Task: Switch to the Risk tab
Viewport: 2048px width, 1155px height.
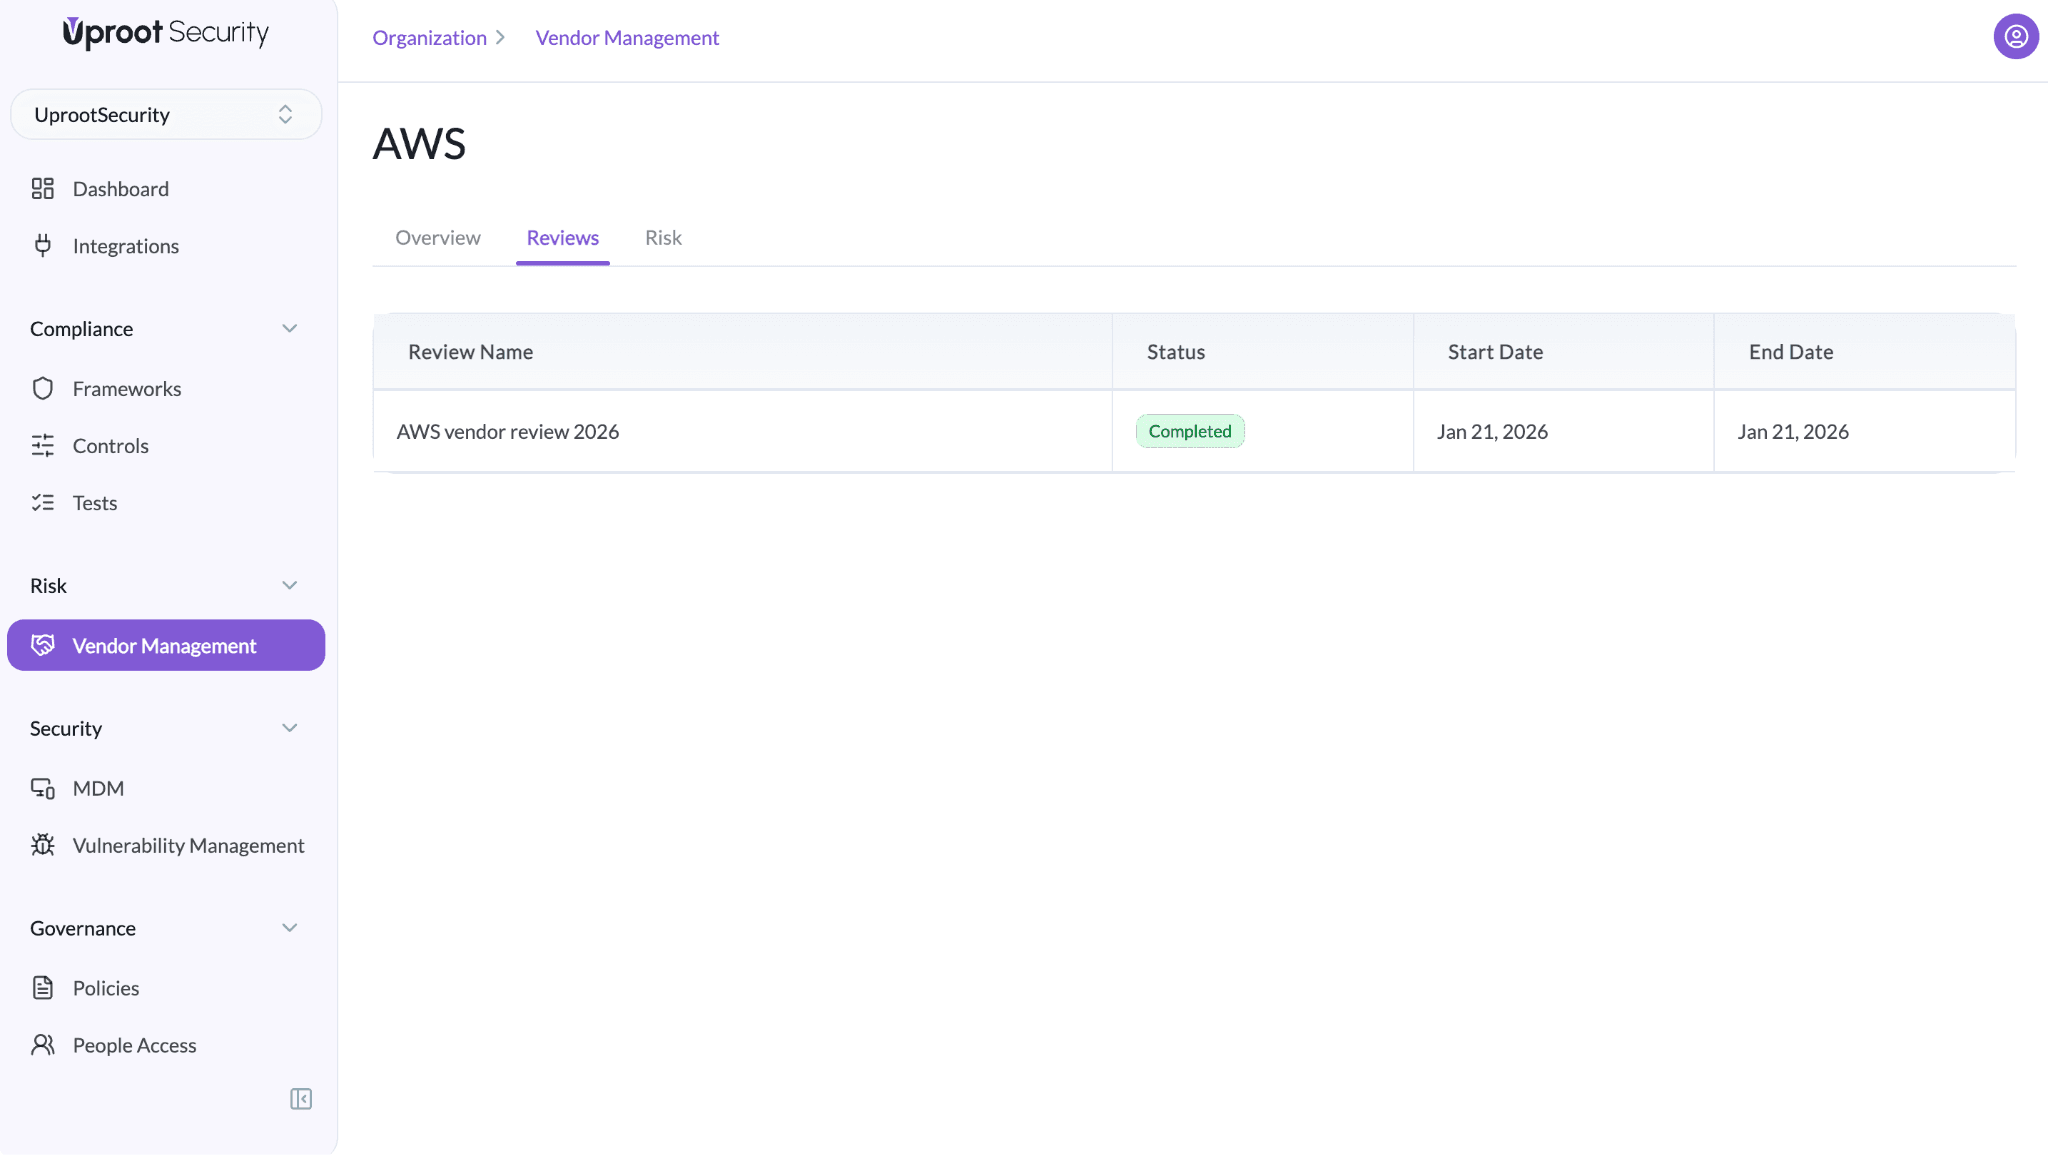Action: [663, 238]
